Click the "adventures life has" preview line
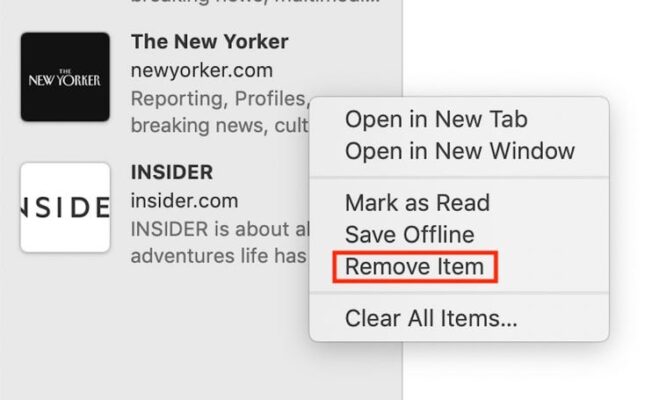 (x=219, y=256)
